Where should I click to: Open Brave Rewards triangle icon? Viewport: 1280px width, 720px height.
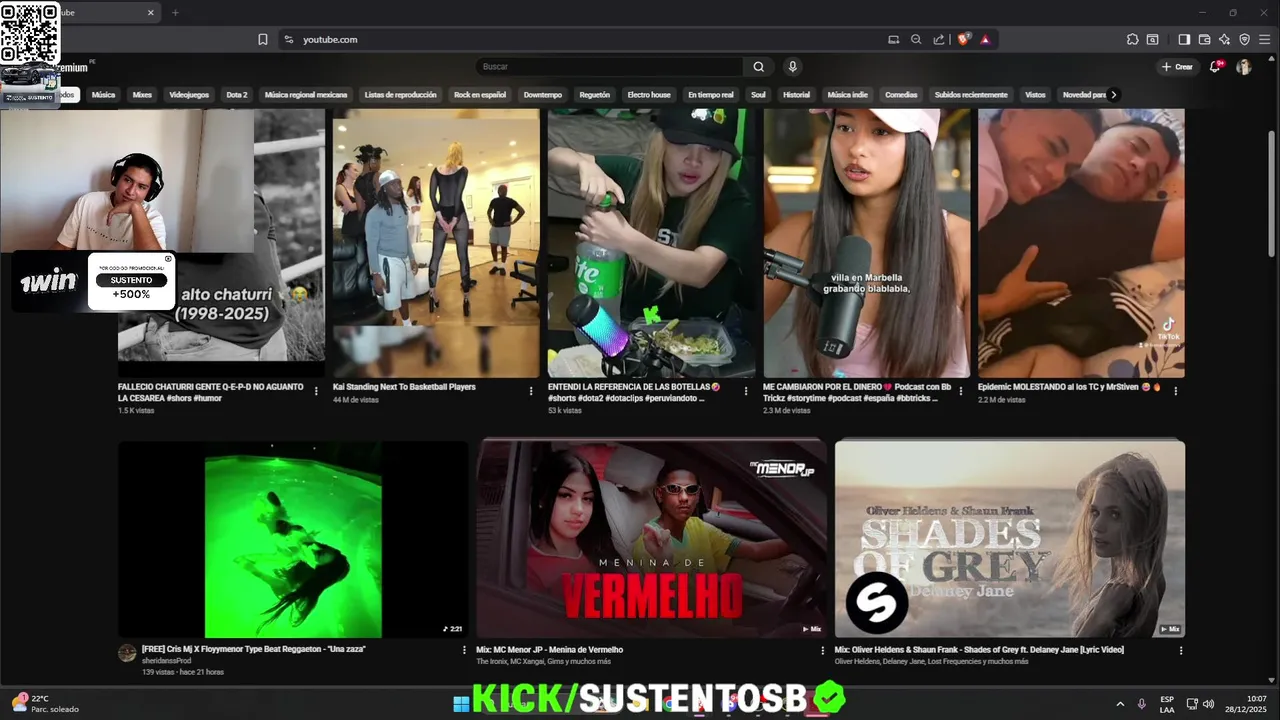coord(985,39)
